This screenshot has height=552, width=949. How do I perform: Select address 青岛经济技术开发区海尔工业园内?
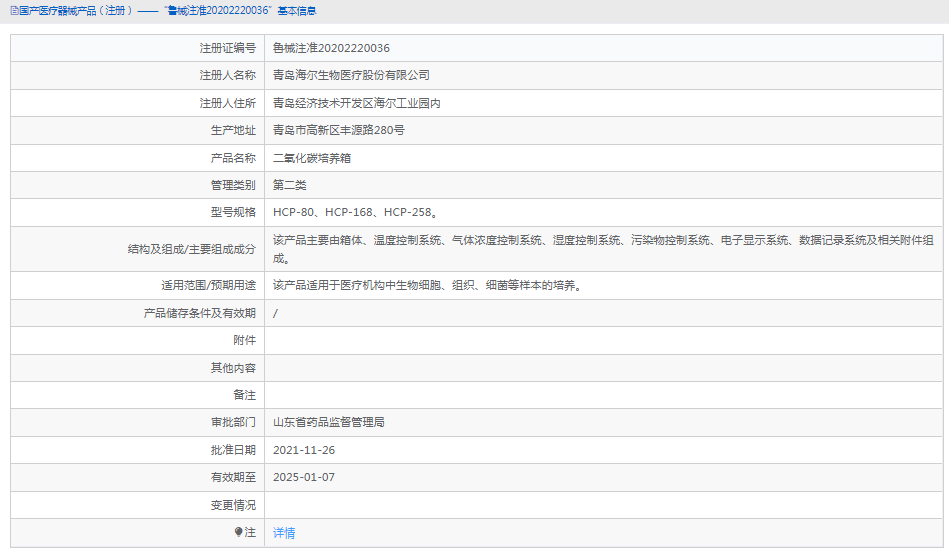click(356, 103)
